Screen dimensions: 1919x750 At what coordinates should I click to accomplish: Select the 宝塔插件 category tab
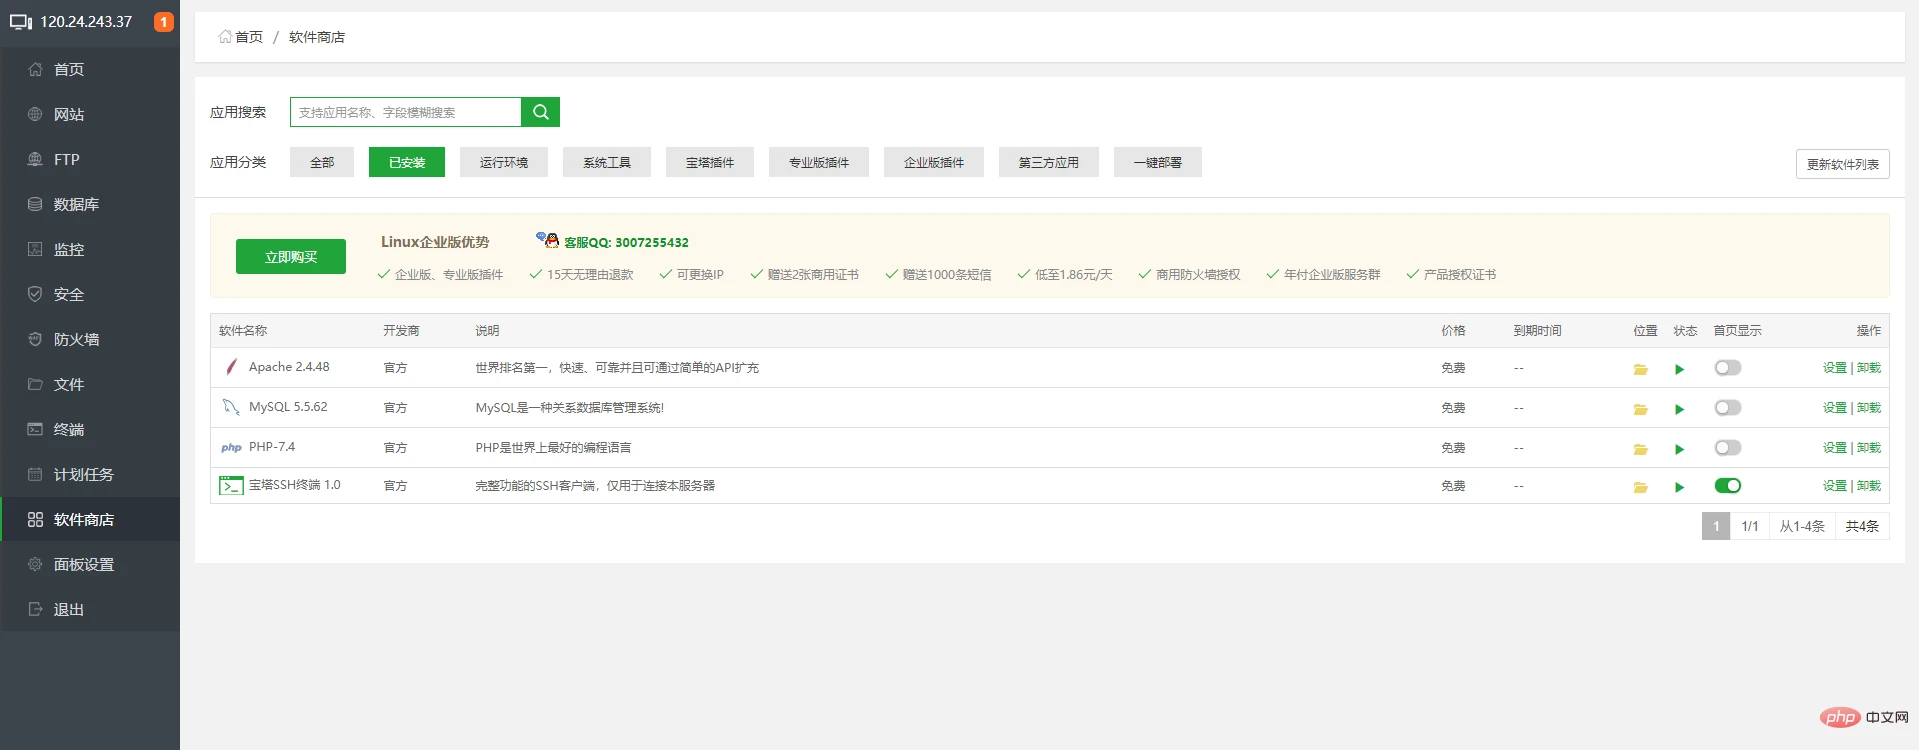click(710, 162)
